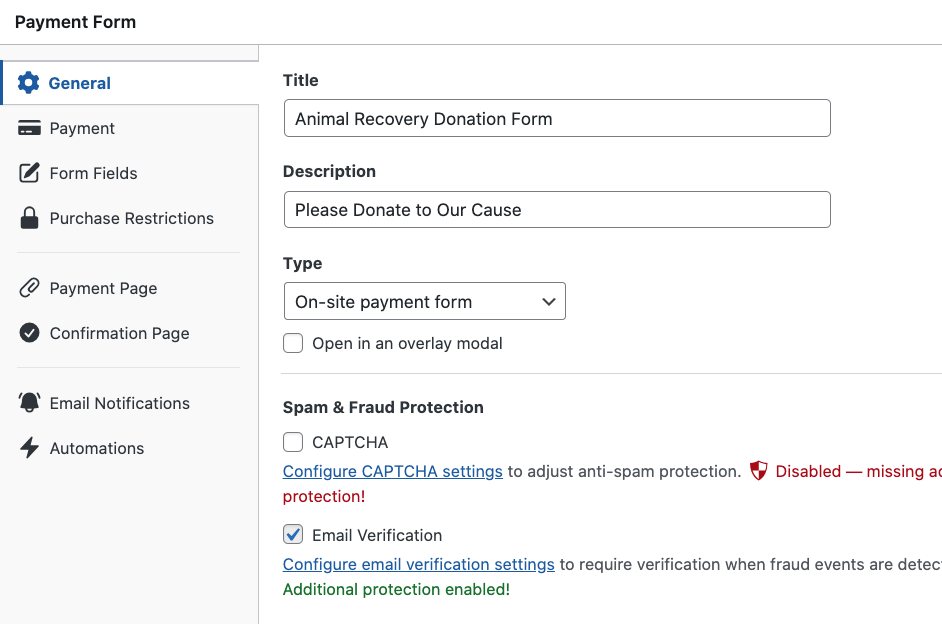Click into the Title input field
The image size is (942, 624).
point(556,118)
